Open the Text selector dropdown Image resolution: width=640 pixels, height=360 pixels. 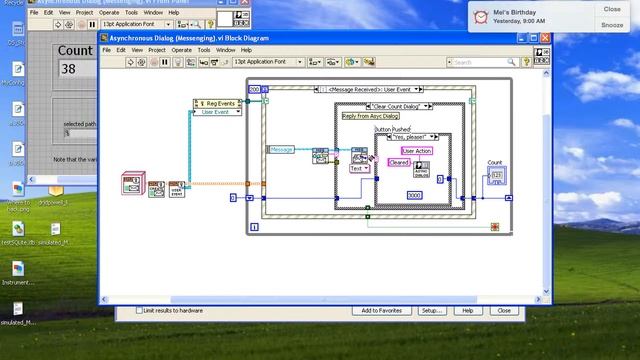click(360, 168)
